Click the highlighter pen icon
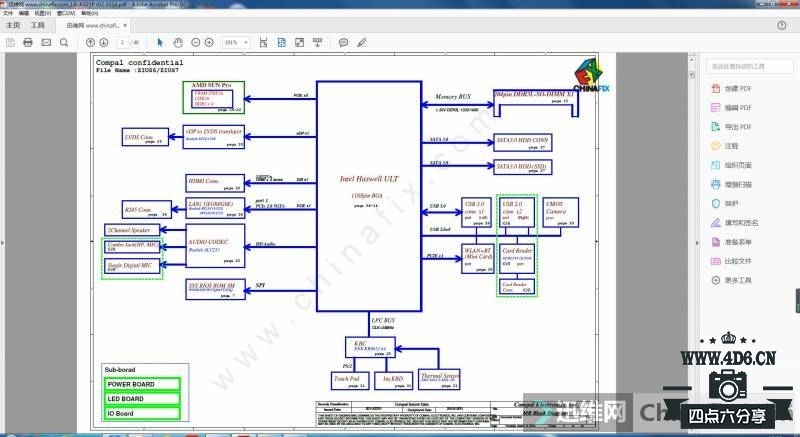Viewport: 800px width, 437px height. pos(362,42)
